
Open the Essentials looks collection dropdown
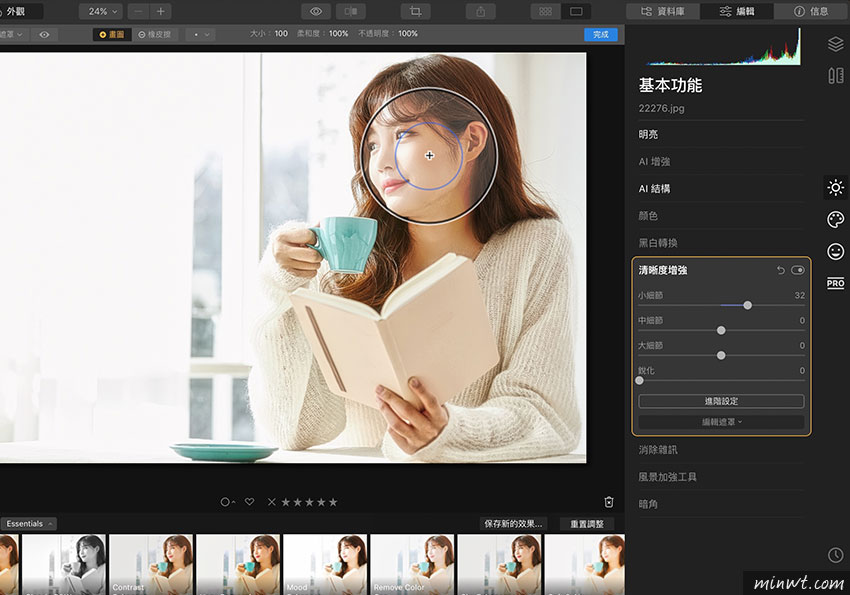point(29,523)
